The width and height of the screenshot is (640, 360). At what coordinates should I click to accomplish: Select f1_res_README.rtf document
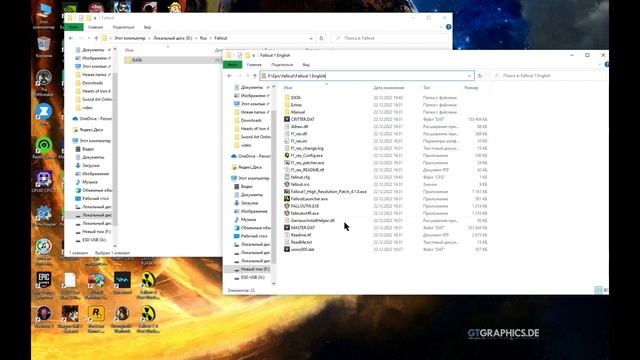307,170
